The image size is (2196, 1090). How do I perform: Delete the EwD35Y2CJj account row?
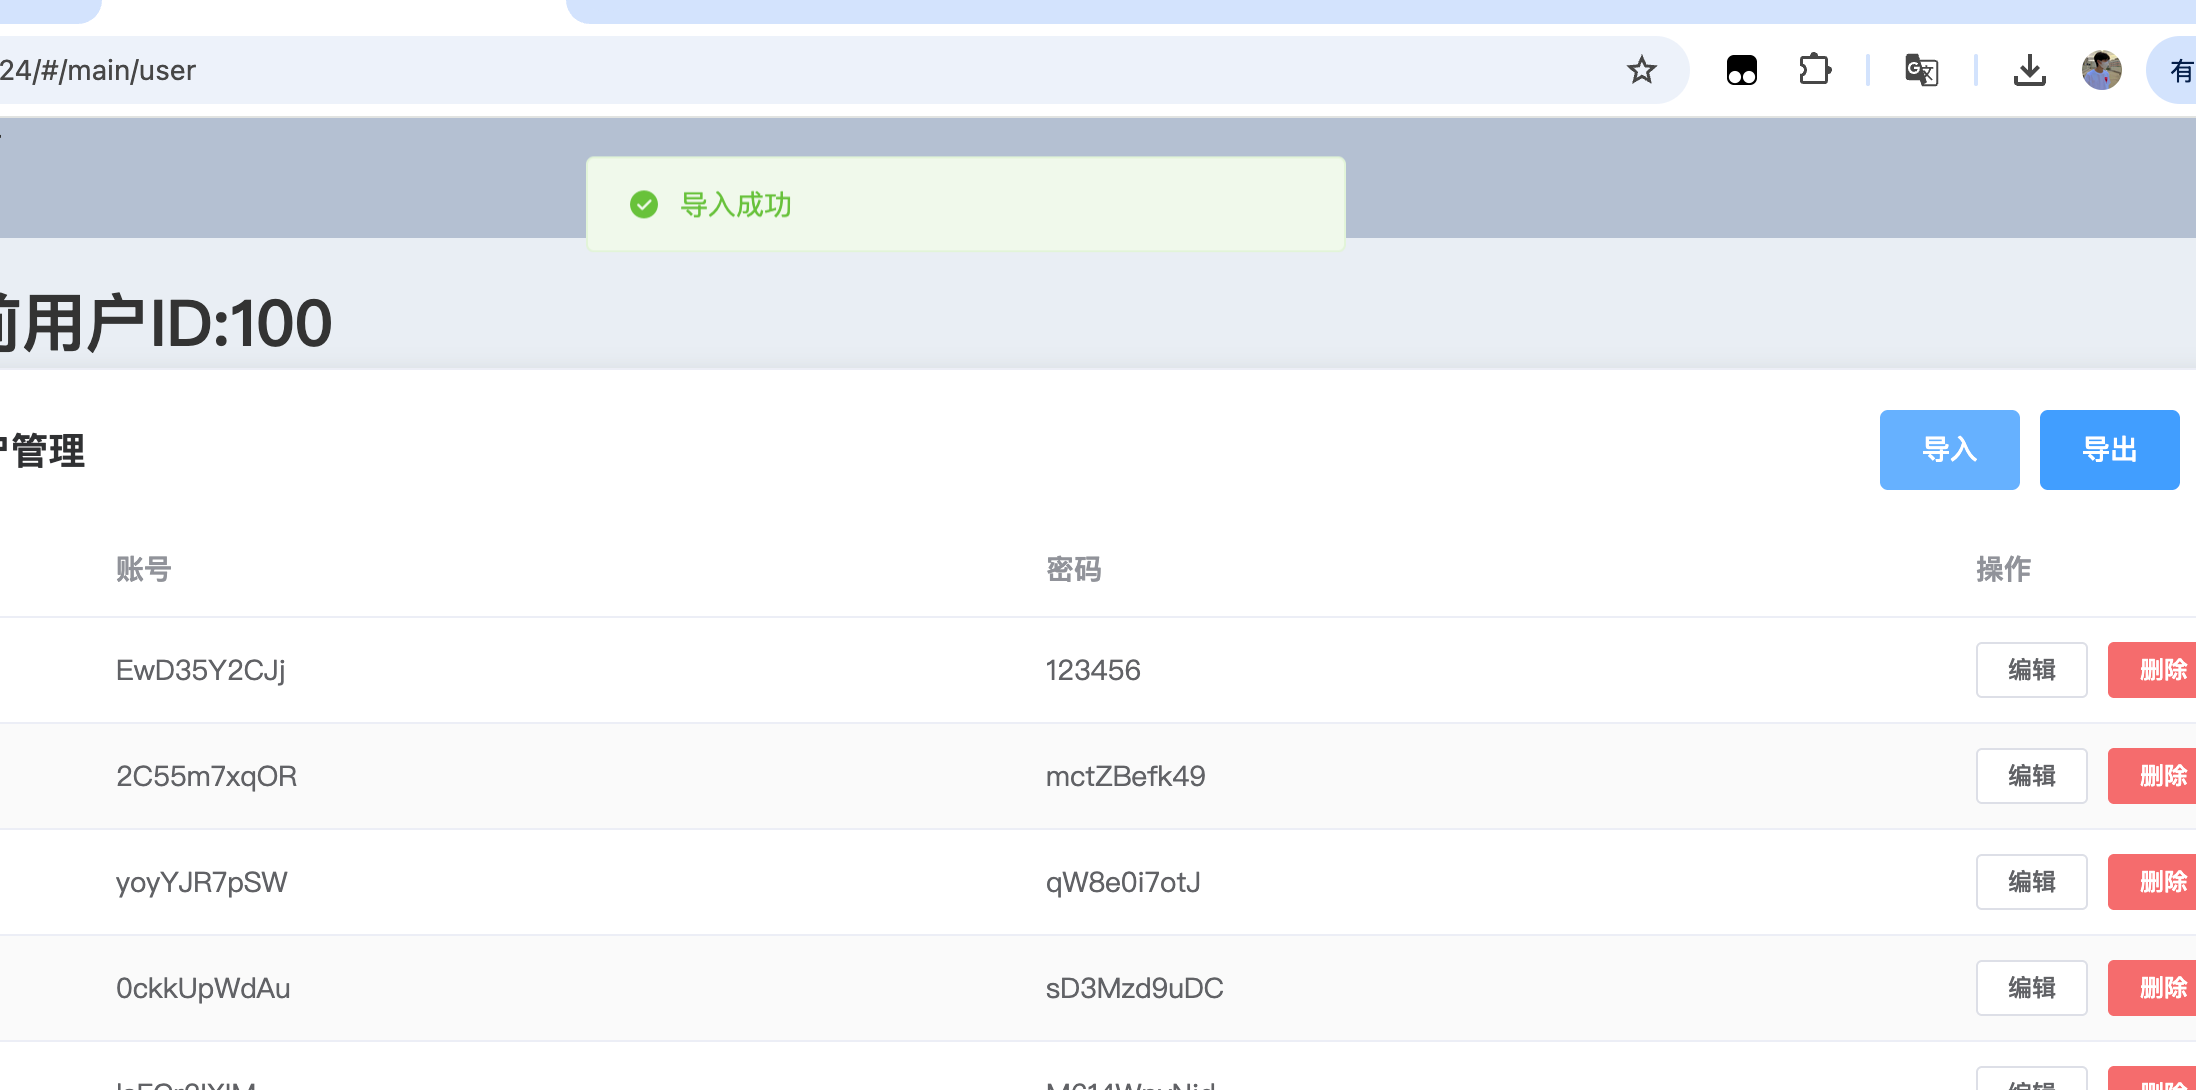pos(2155,670)
